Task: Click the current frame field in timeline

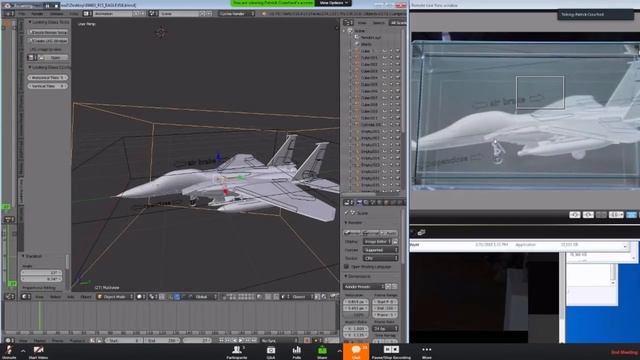Action: 197,340
